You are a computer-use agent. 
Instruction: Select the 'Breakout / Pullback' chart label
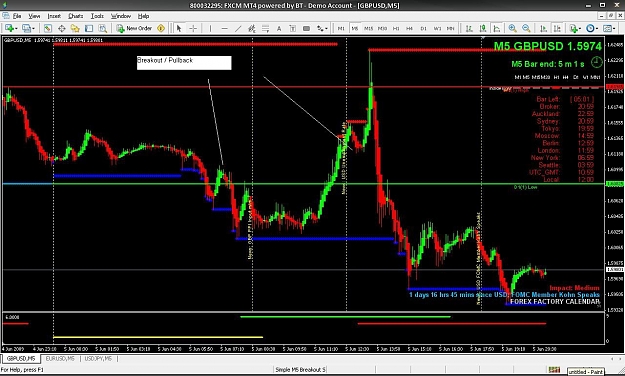coord(184,63)
